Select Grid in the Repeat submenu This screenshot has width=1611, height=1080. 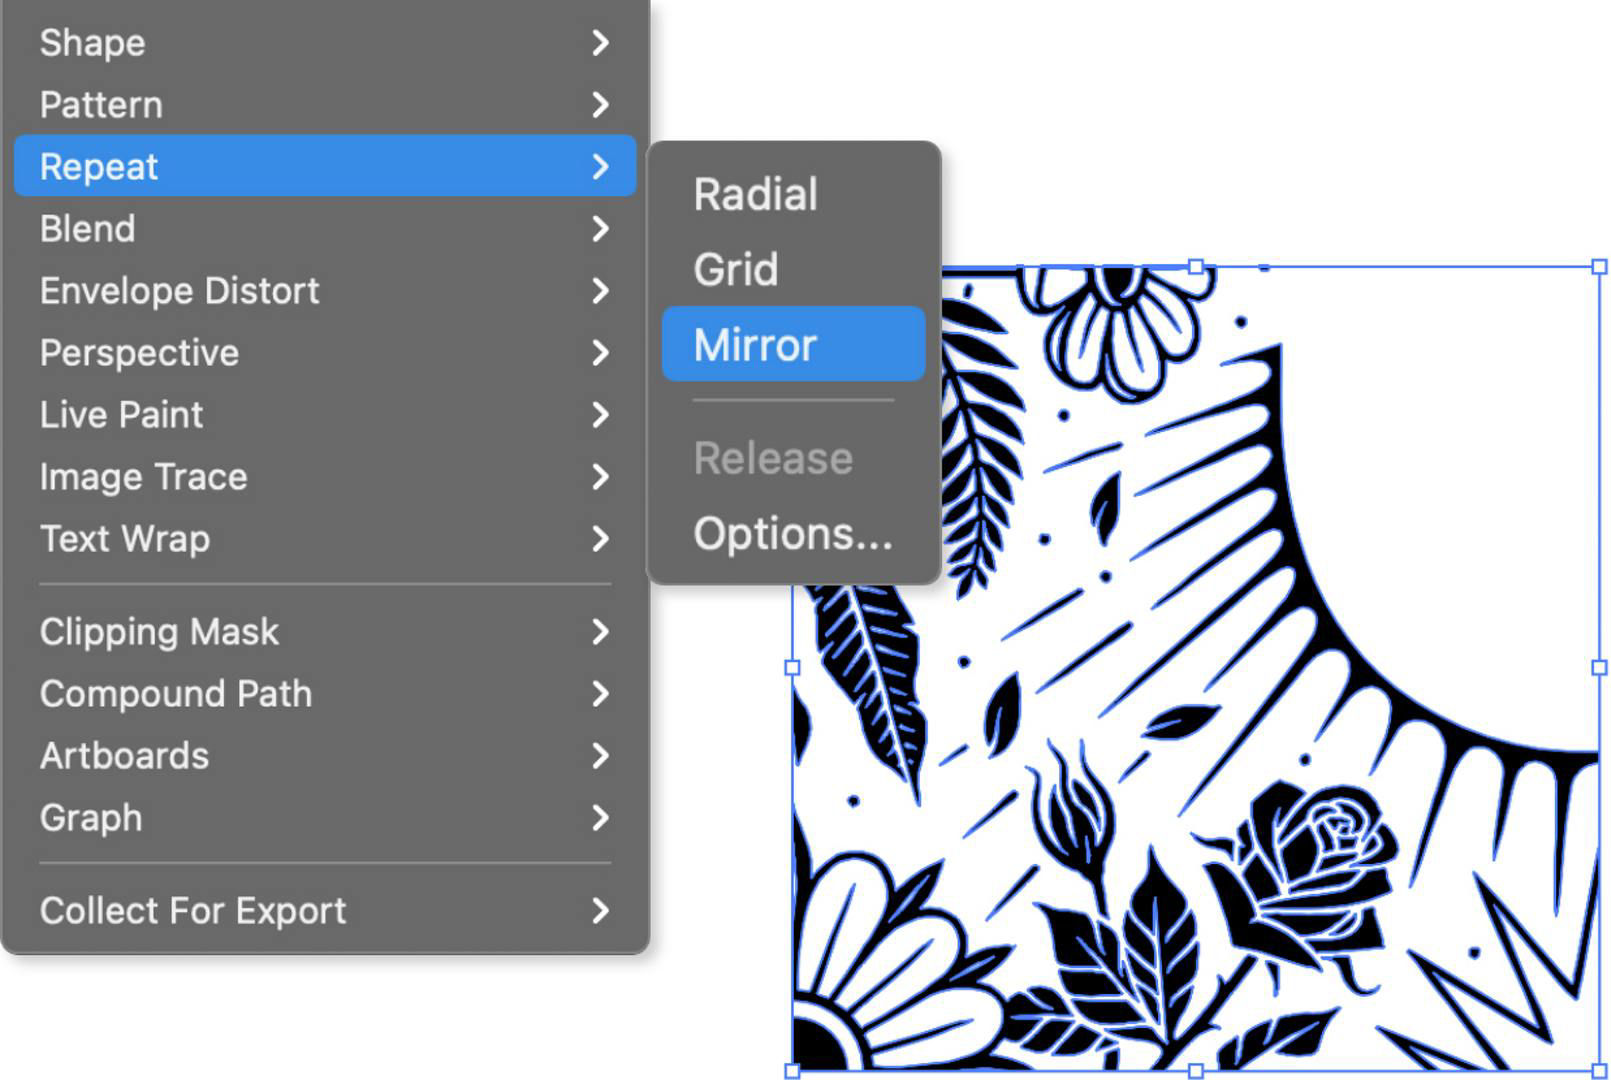(736, 270)
